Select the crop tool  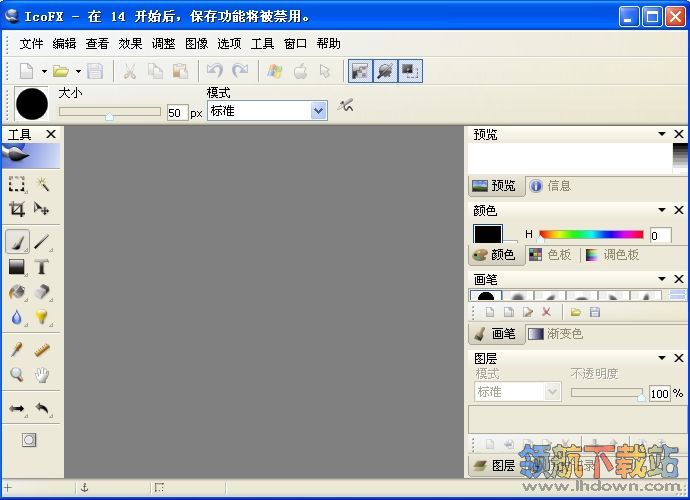pyautogui.click(x=17, y=209)
